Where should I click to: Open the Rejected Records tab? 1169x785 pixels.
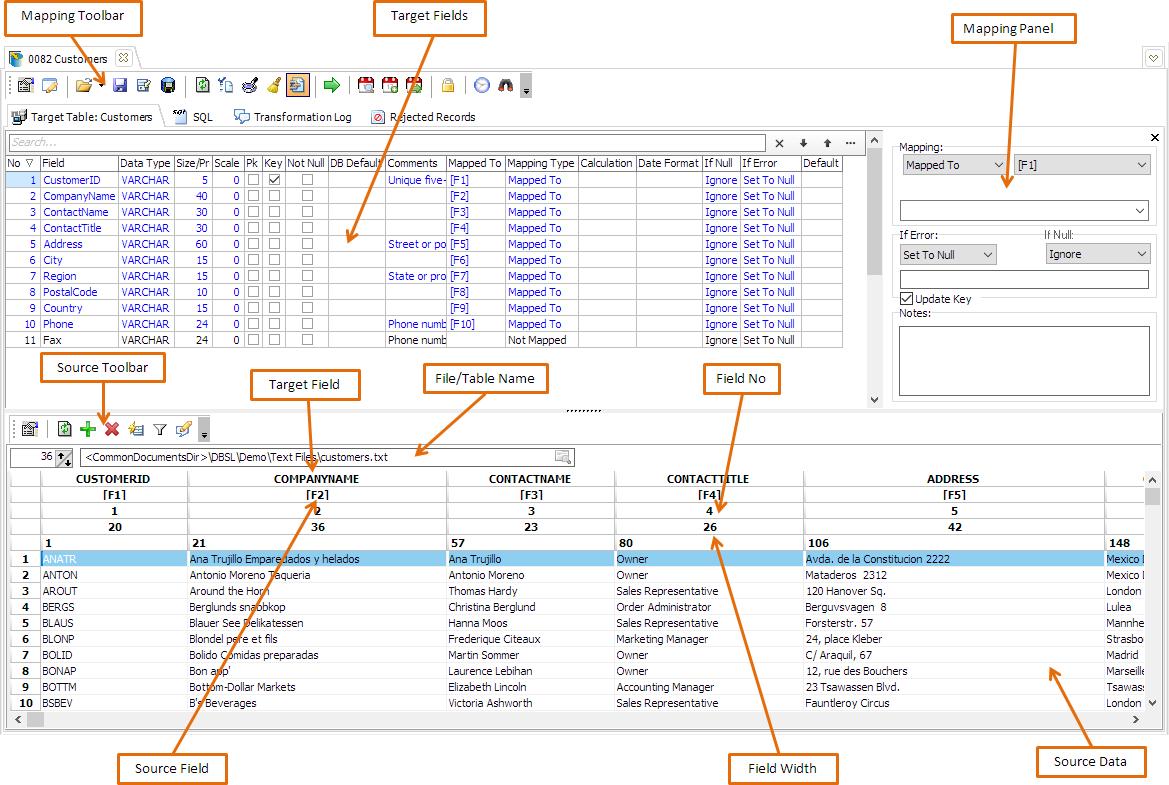[x=423, y=117]
